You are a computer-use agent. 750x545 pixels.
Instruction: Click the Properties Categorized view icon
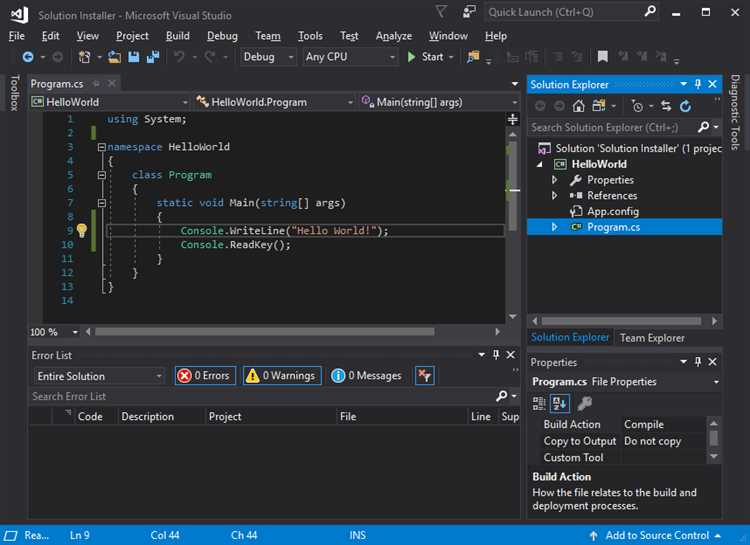coord(539,404)
